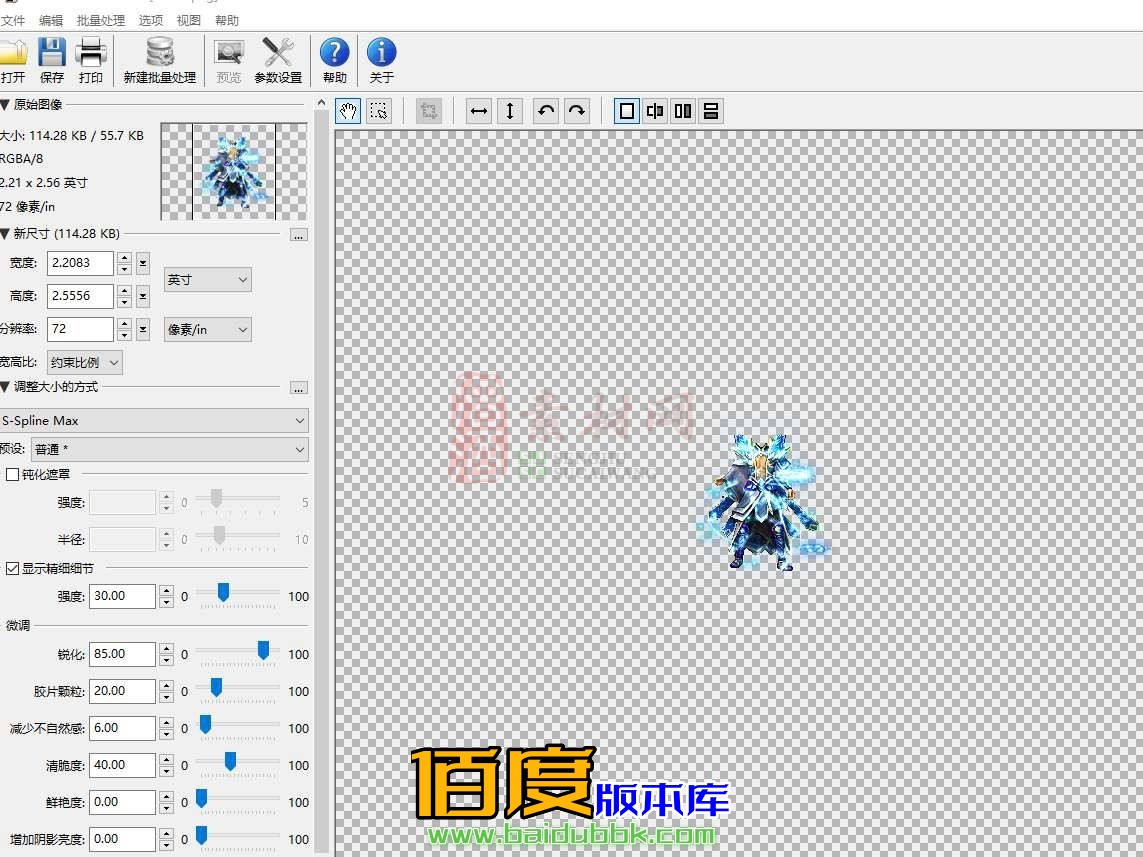Screen dimensions: 1143x857
Task: Flip the image horizontally
Action: pyautogui.click(x=478, y=110)
